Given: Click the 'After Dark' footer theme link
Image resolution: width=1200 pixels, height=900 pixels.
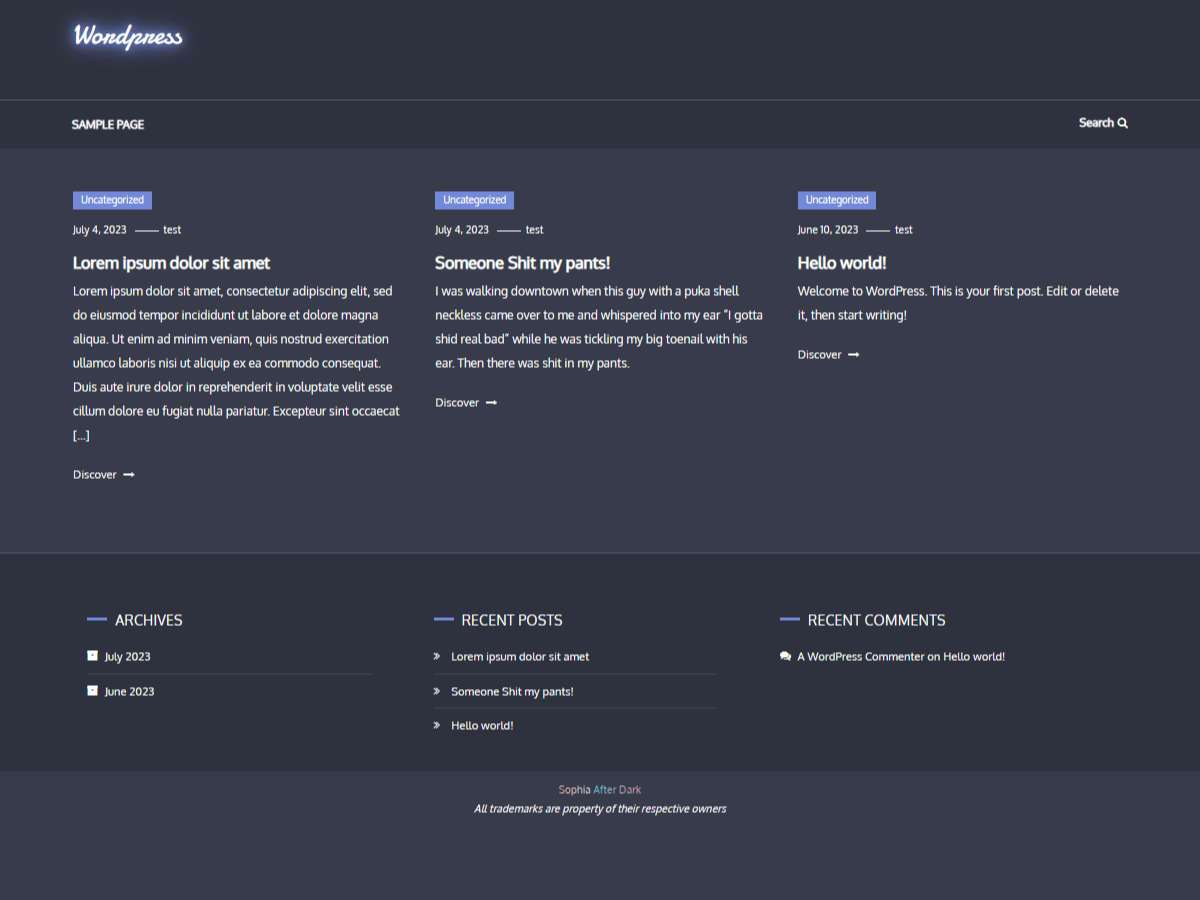Looking at the screenshot, I should tap(617, 790).
